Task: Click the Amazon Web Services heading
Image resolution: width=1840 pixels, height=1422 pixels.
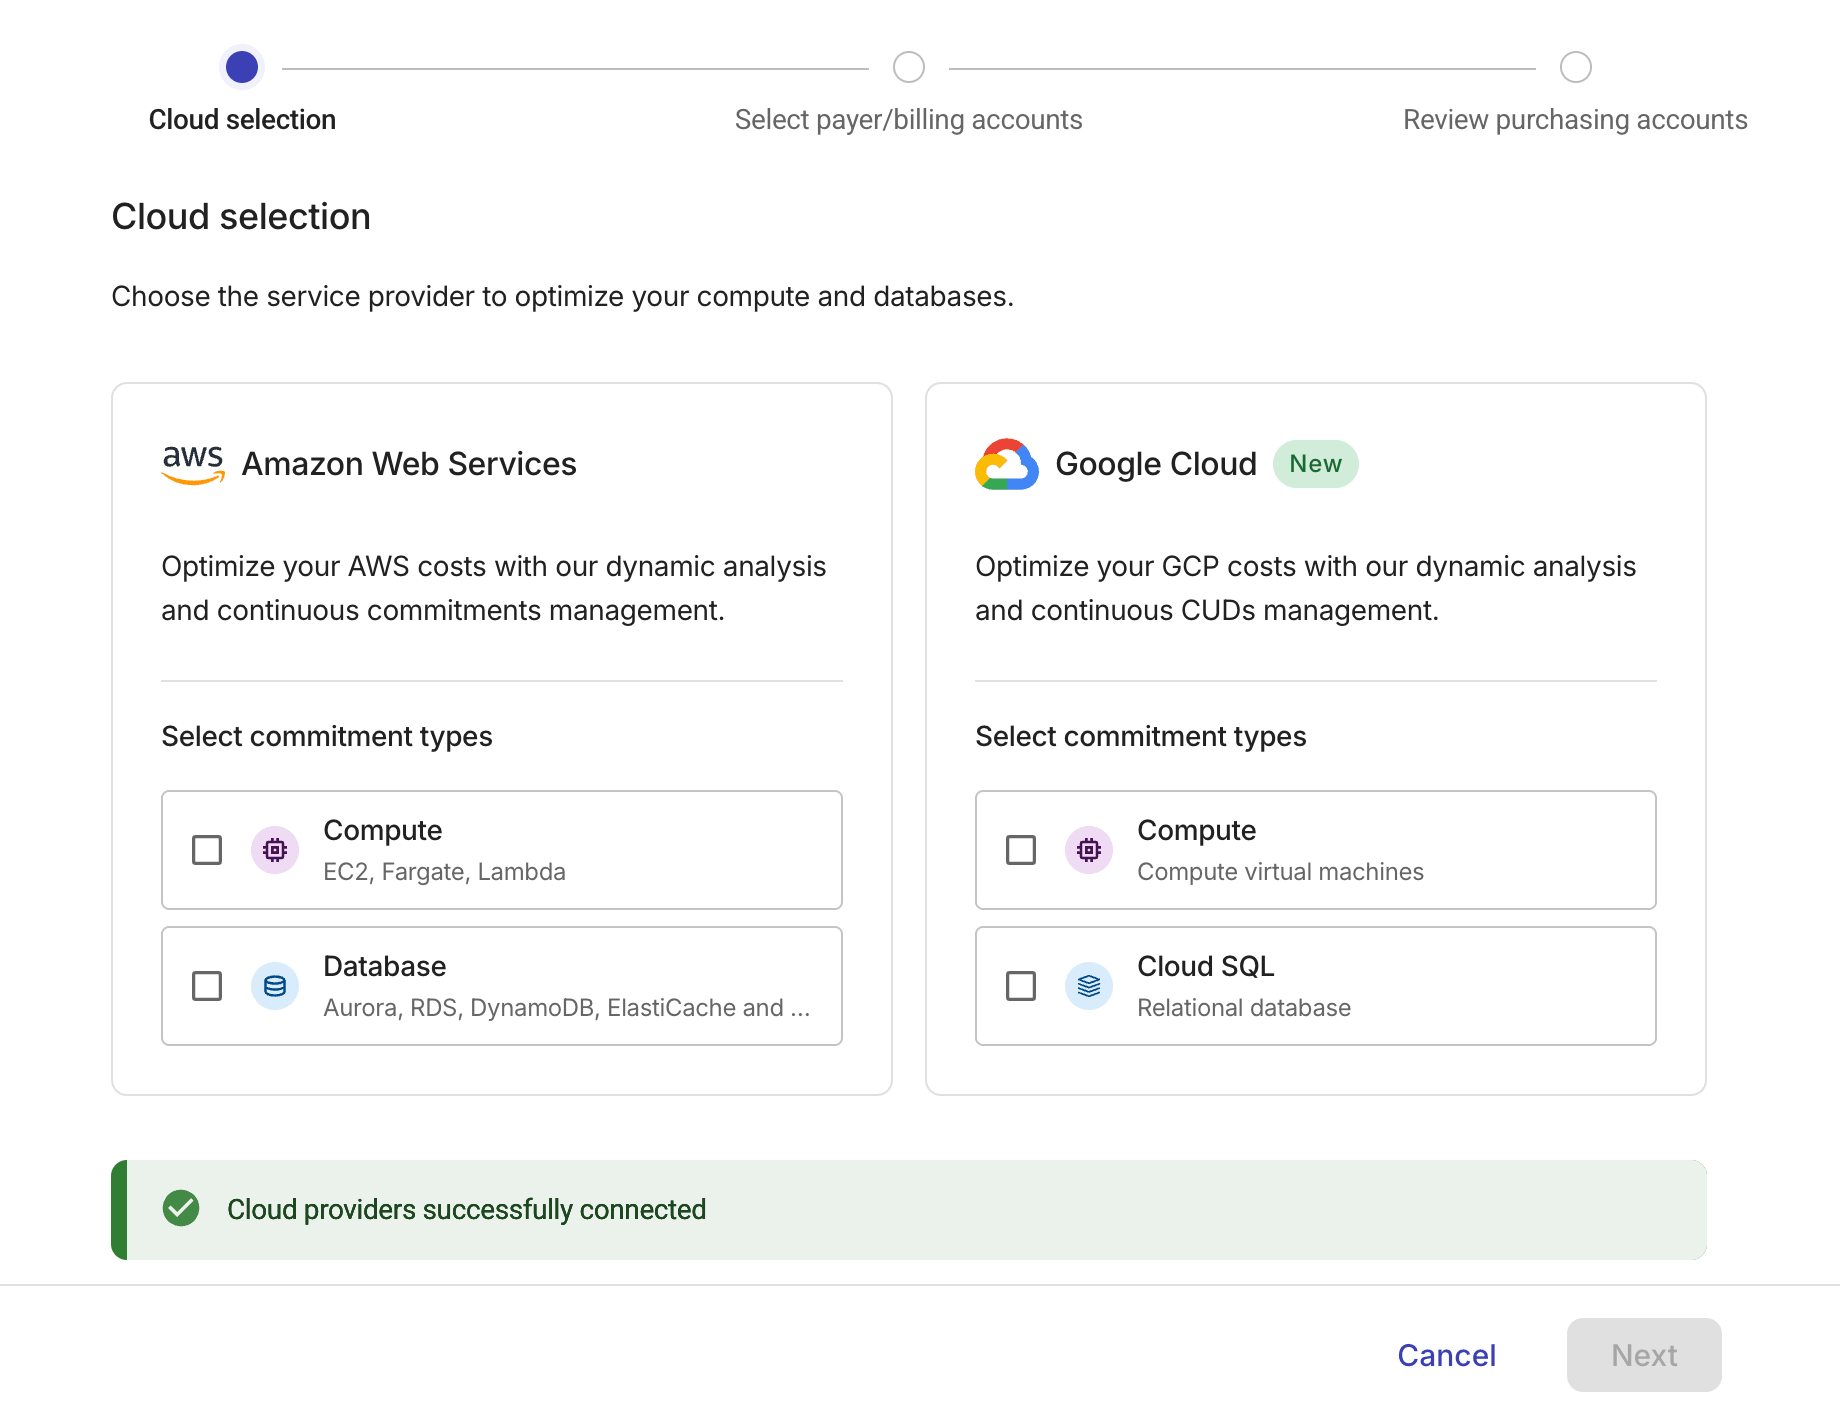Action: (x=409, y=464)
